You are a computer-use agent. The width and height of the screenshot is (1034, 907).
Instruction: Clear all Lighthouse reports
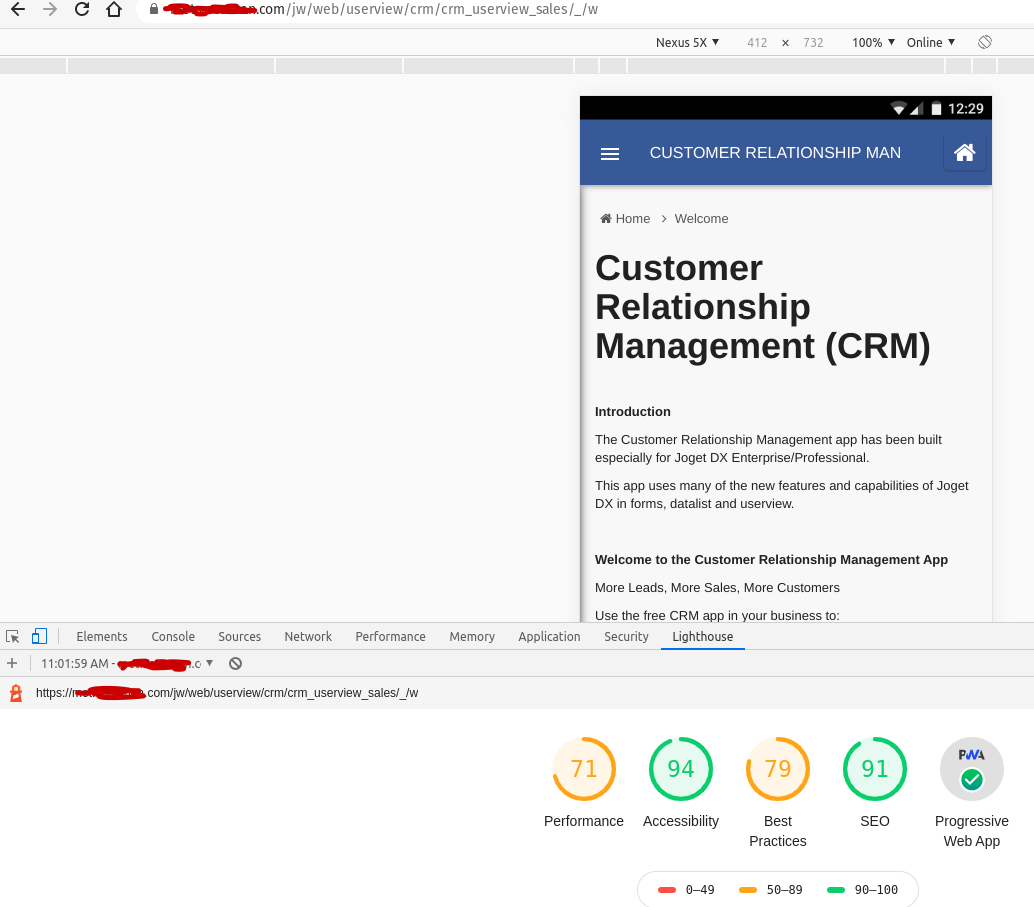click(235, 664)
